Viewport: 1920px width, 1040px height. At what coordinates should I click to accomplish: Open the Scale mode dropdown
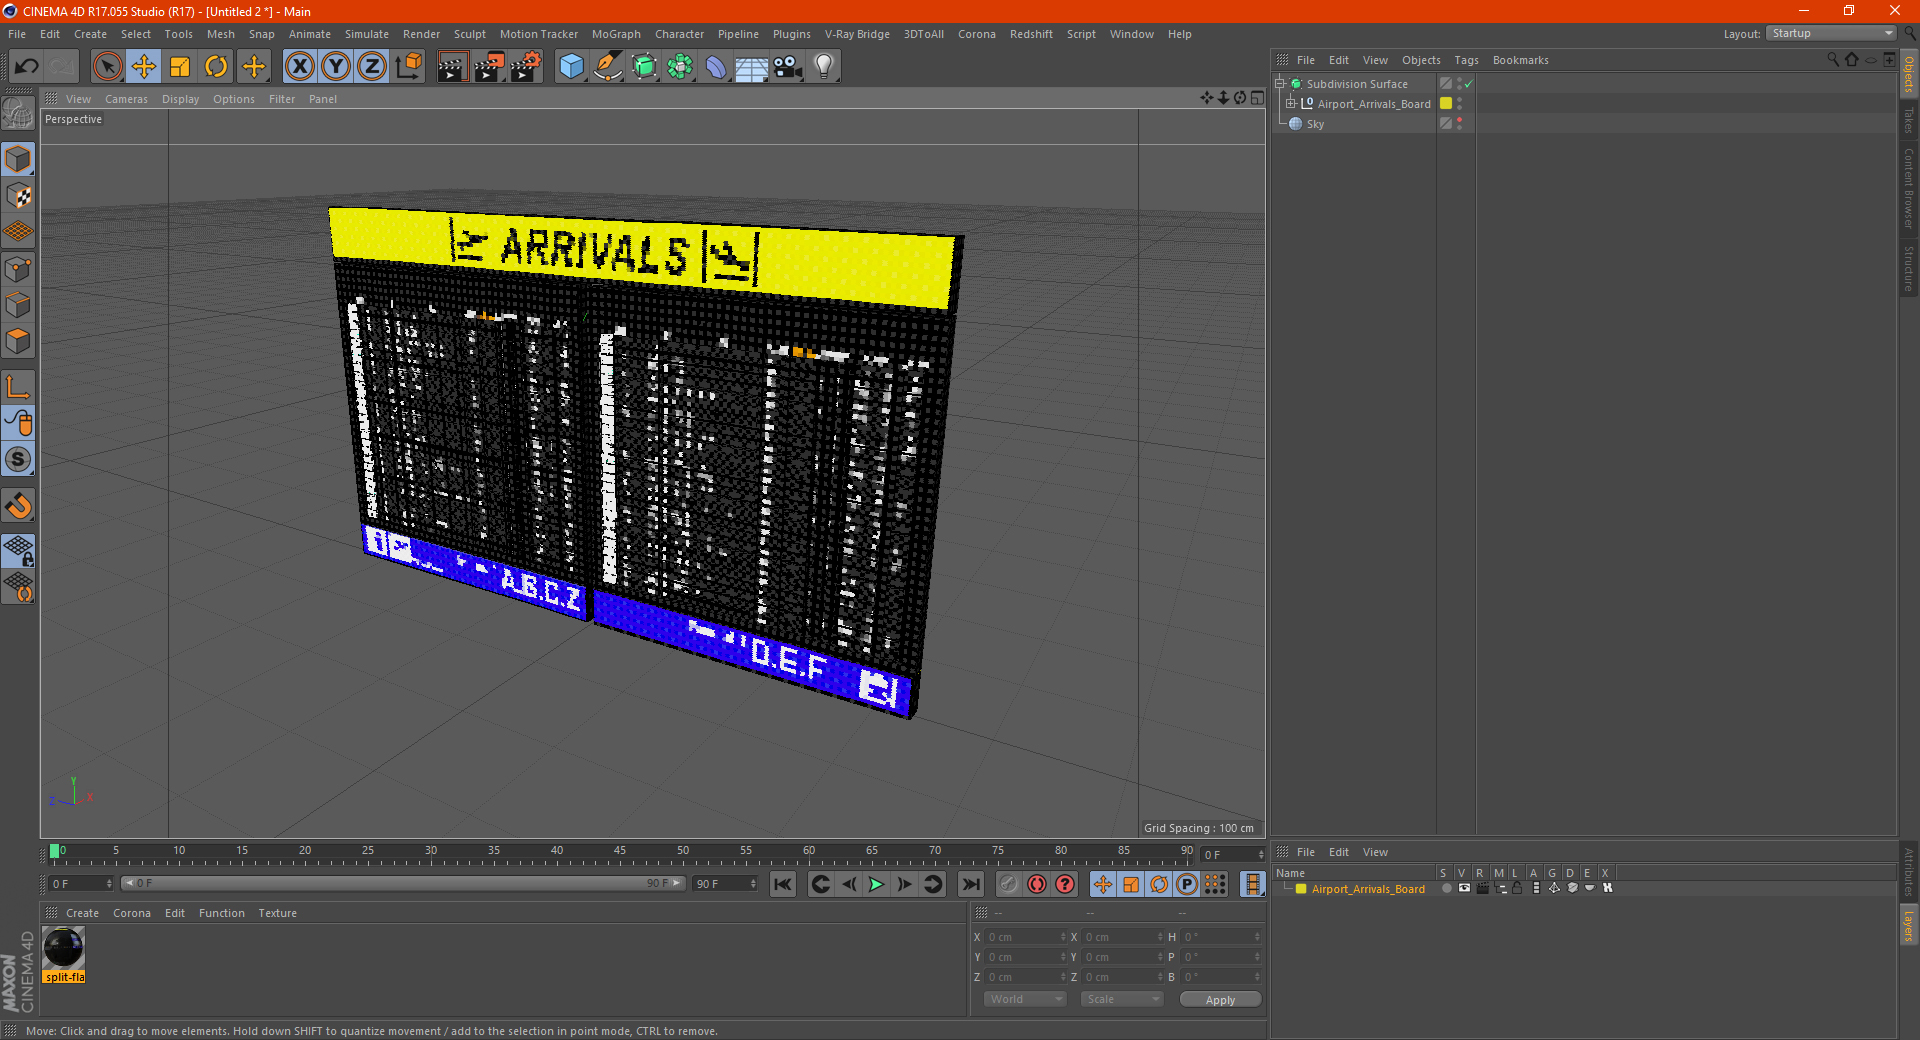(x=1122, y=999)
